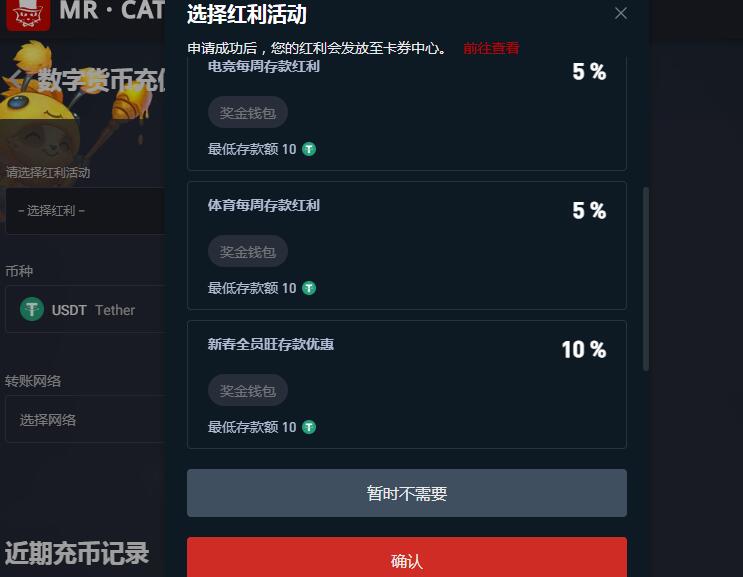Open the USDT currency selector

tap(85, 309)
